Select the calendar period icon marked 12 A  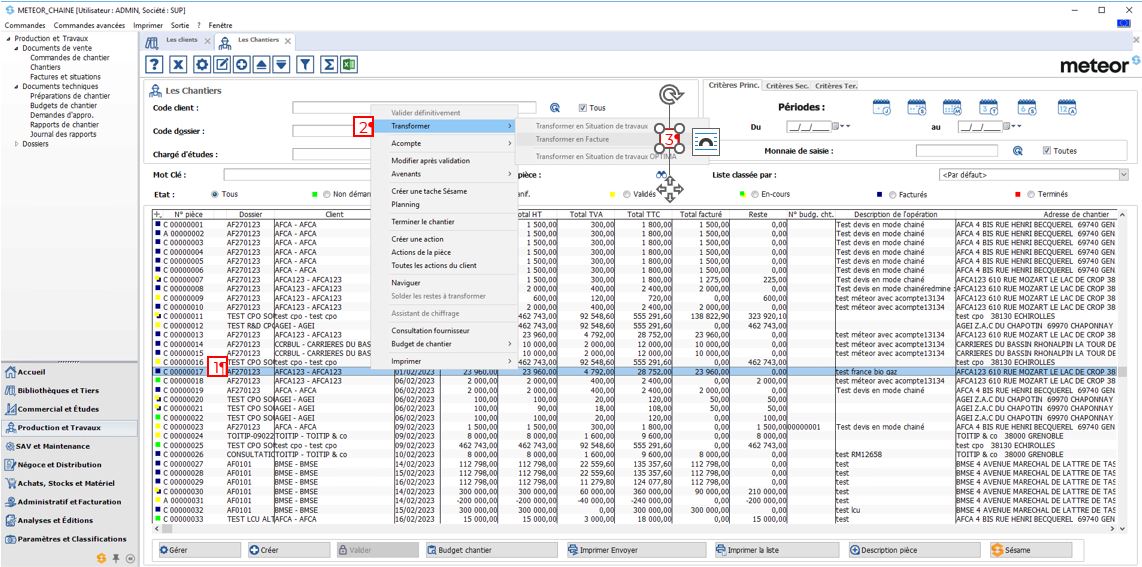tap(1066, 107)
